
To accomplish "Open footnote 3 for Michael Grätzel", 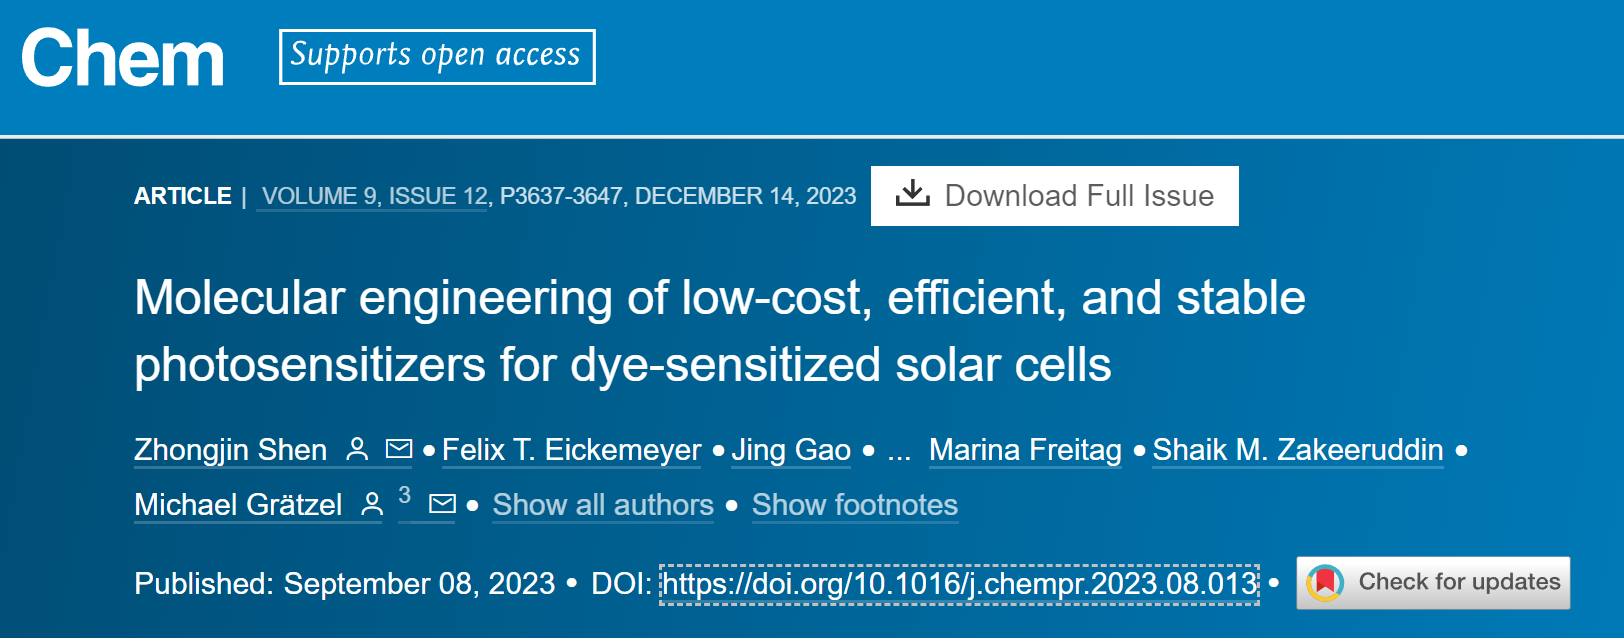I will click(404, 495).
